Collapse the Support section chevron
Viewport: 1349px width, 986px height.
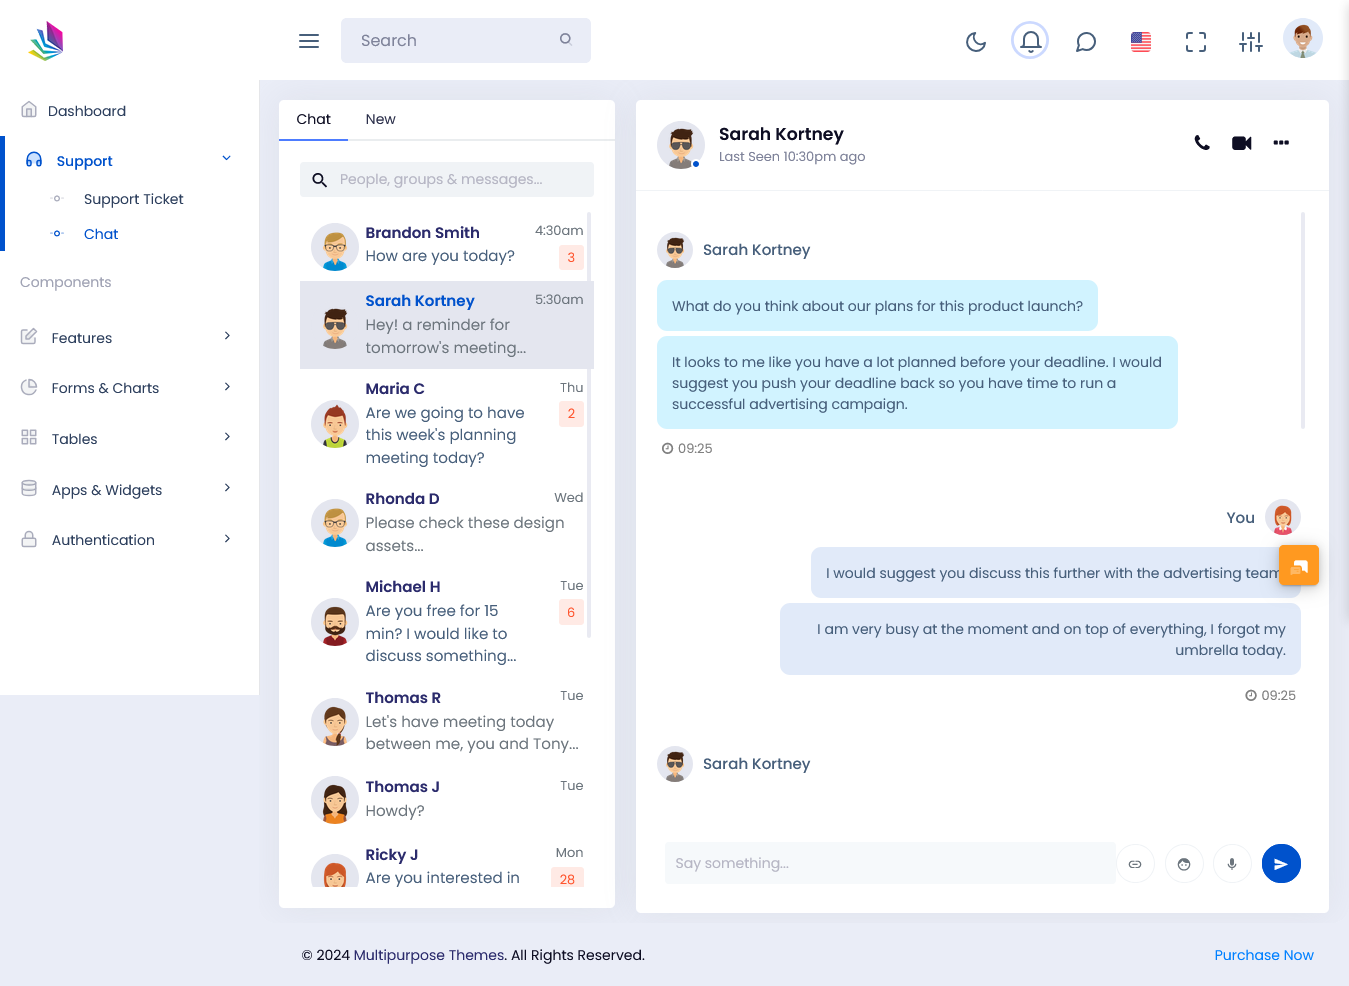tap(227, 159)
